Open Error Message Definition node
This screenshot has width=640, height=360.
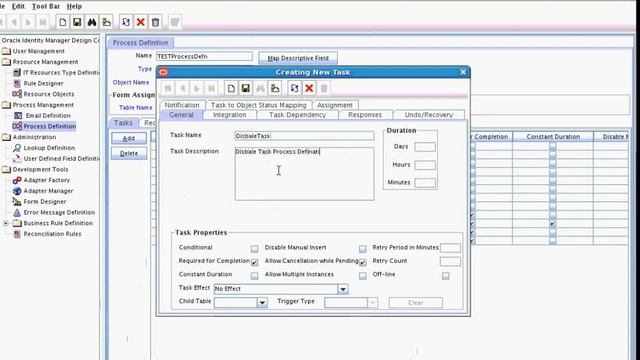(54, 212)
